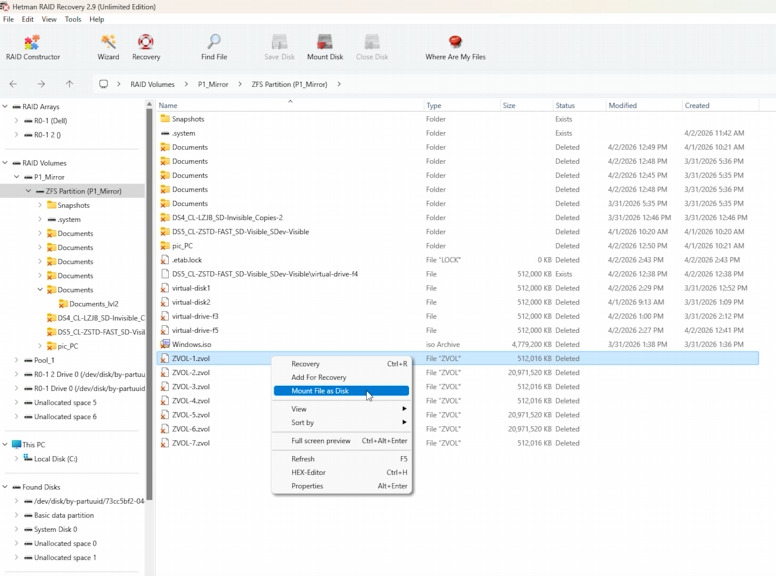Viewport: 776px width, 576px height.
Task: Choose Refresh in the context menu
Action: [x=341, y=459]
